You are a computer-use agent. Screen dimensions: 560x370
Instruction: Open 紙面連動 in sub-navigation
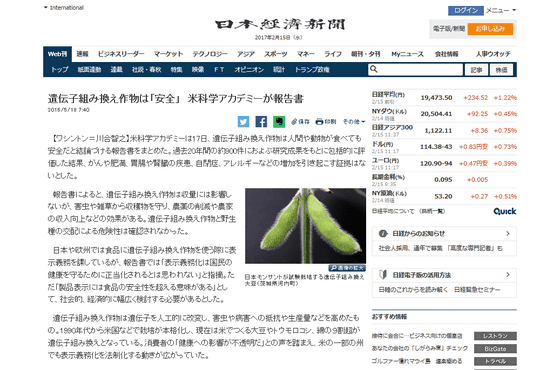point(89,70)
